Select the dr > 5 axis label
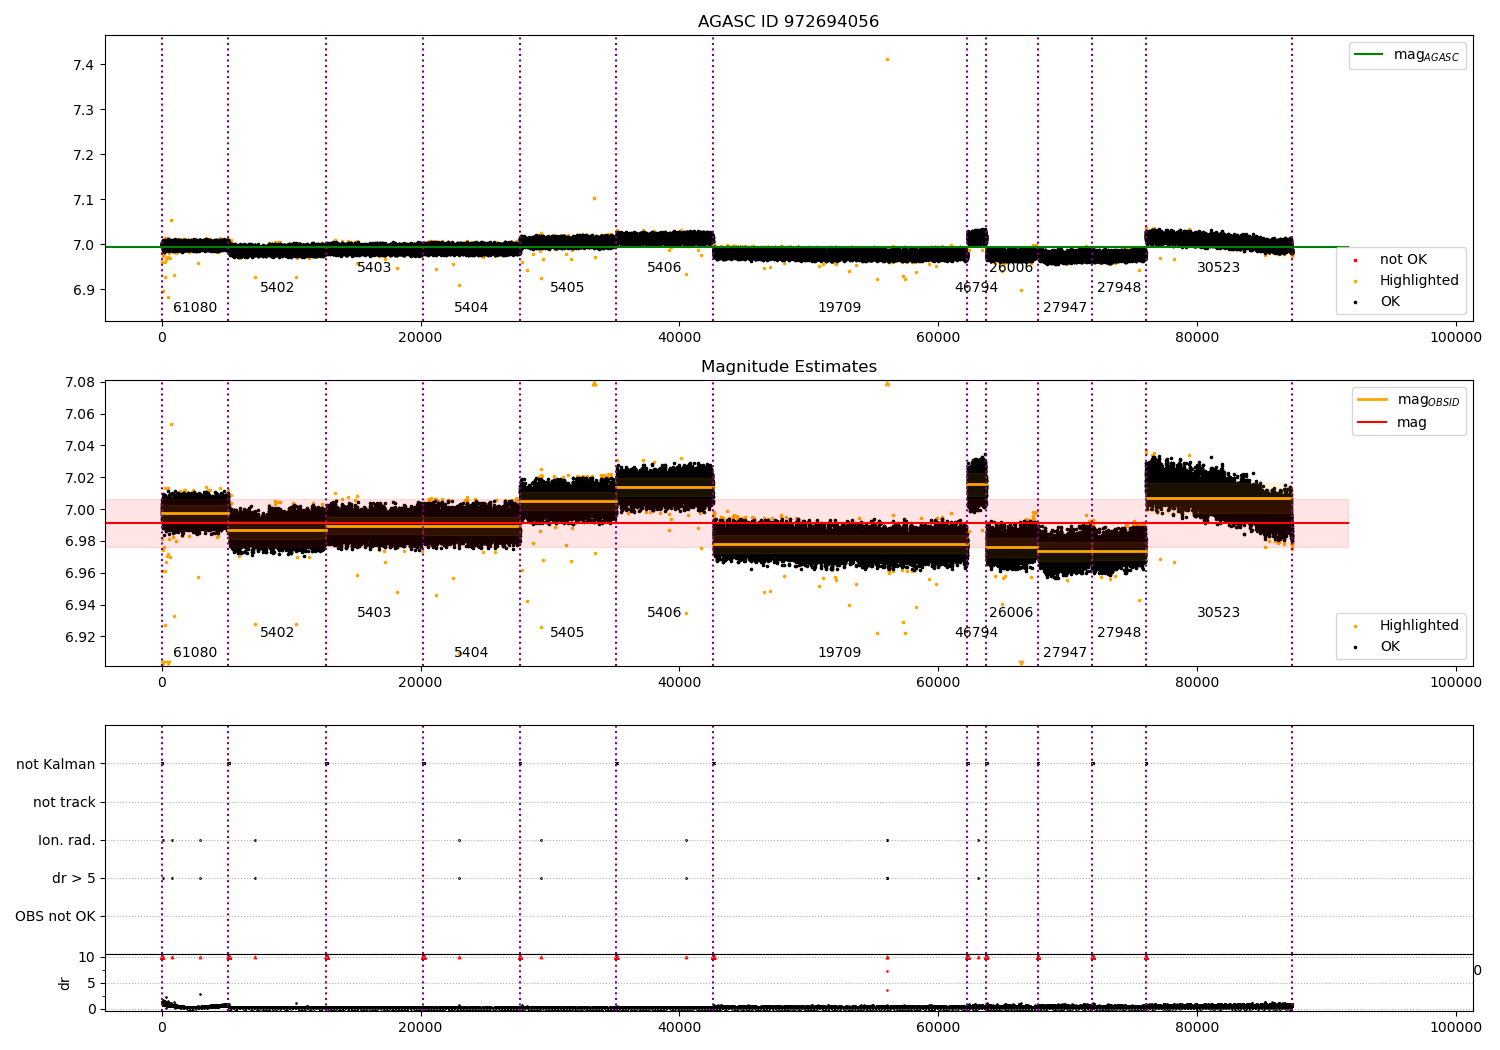 click(x=74, y=878)
